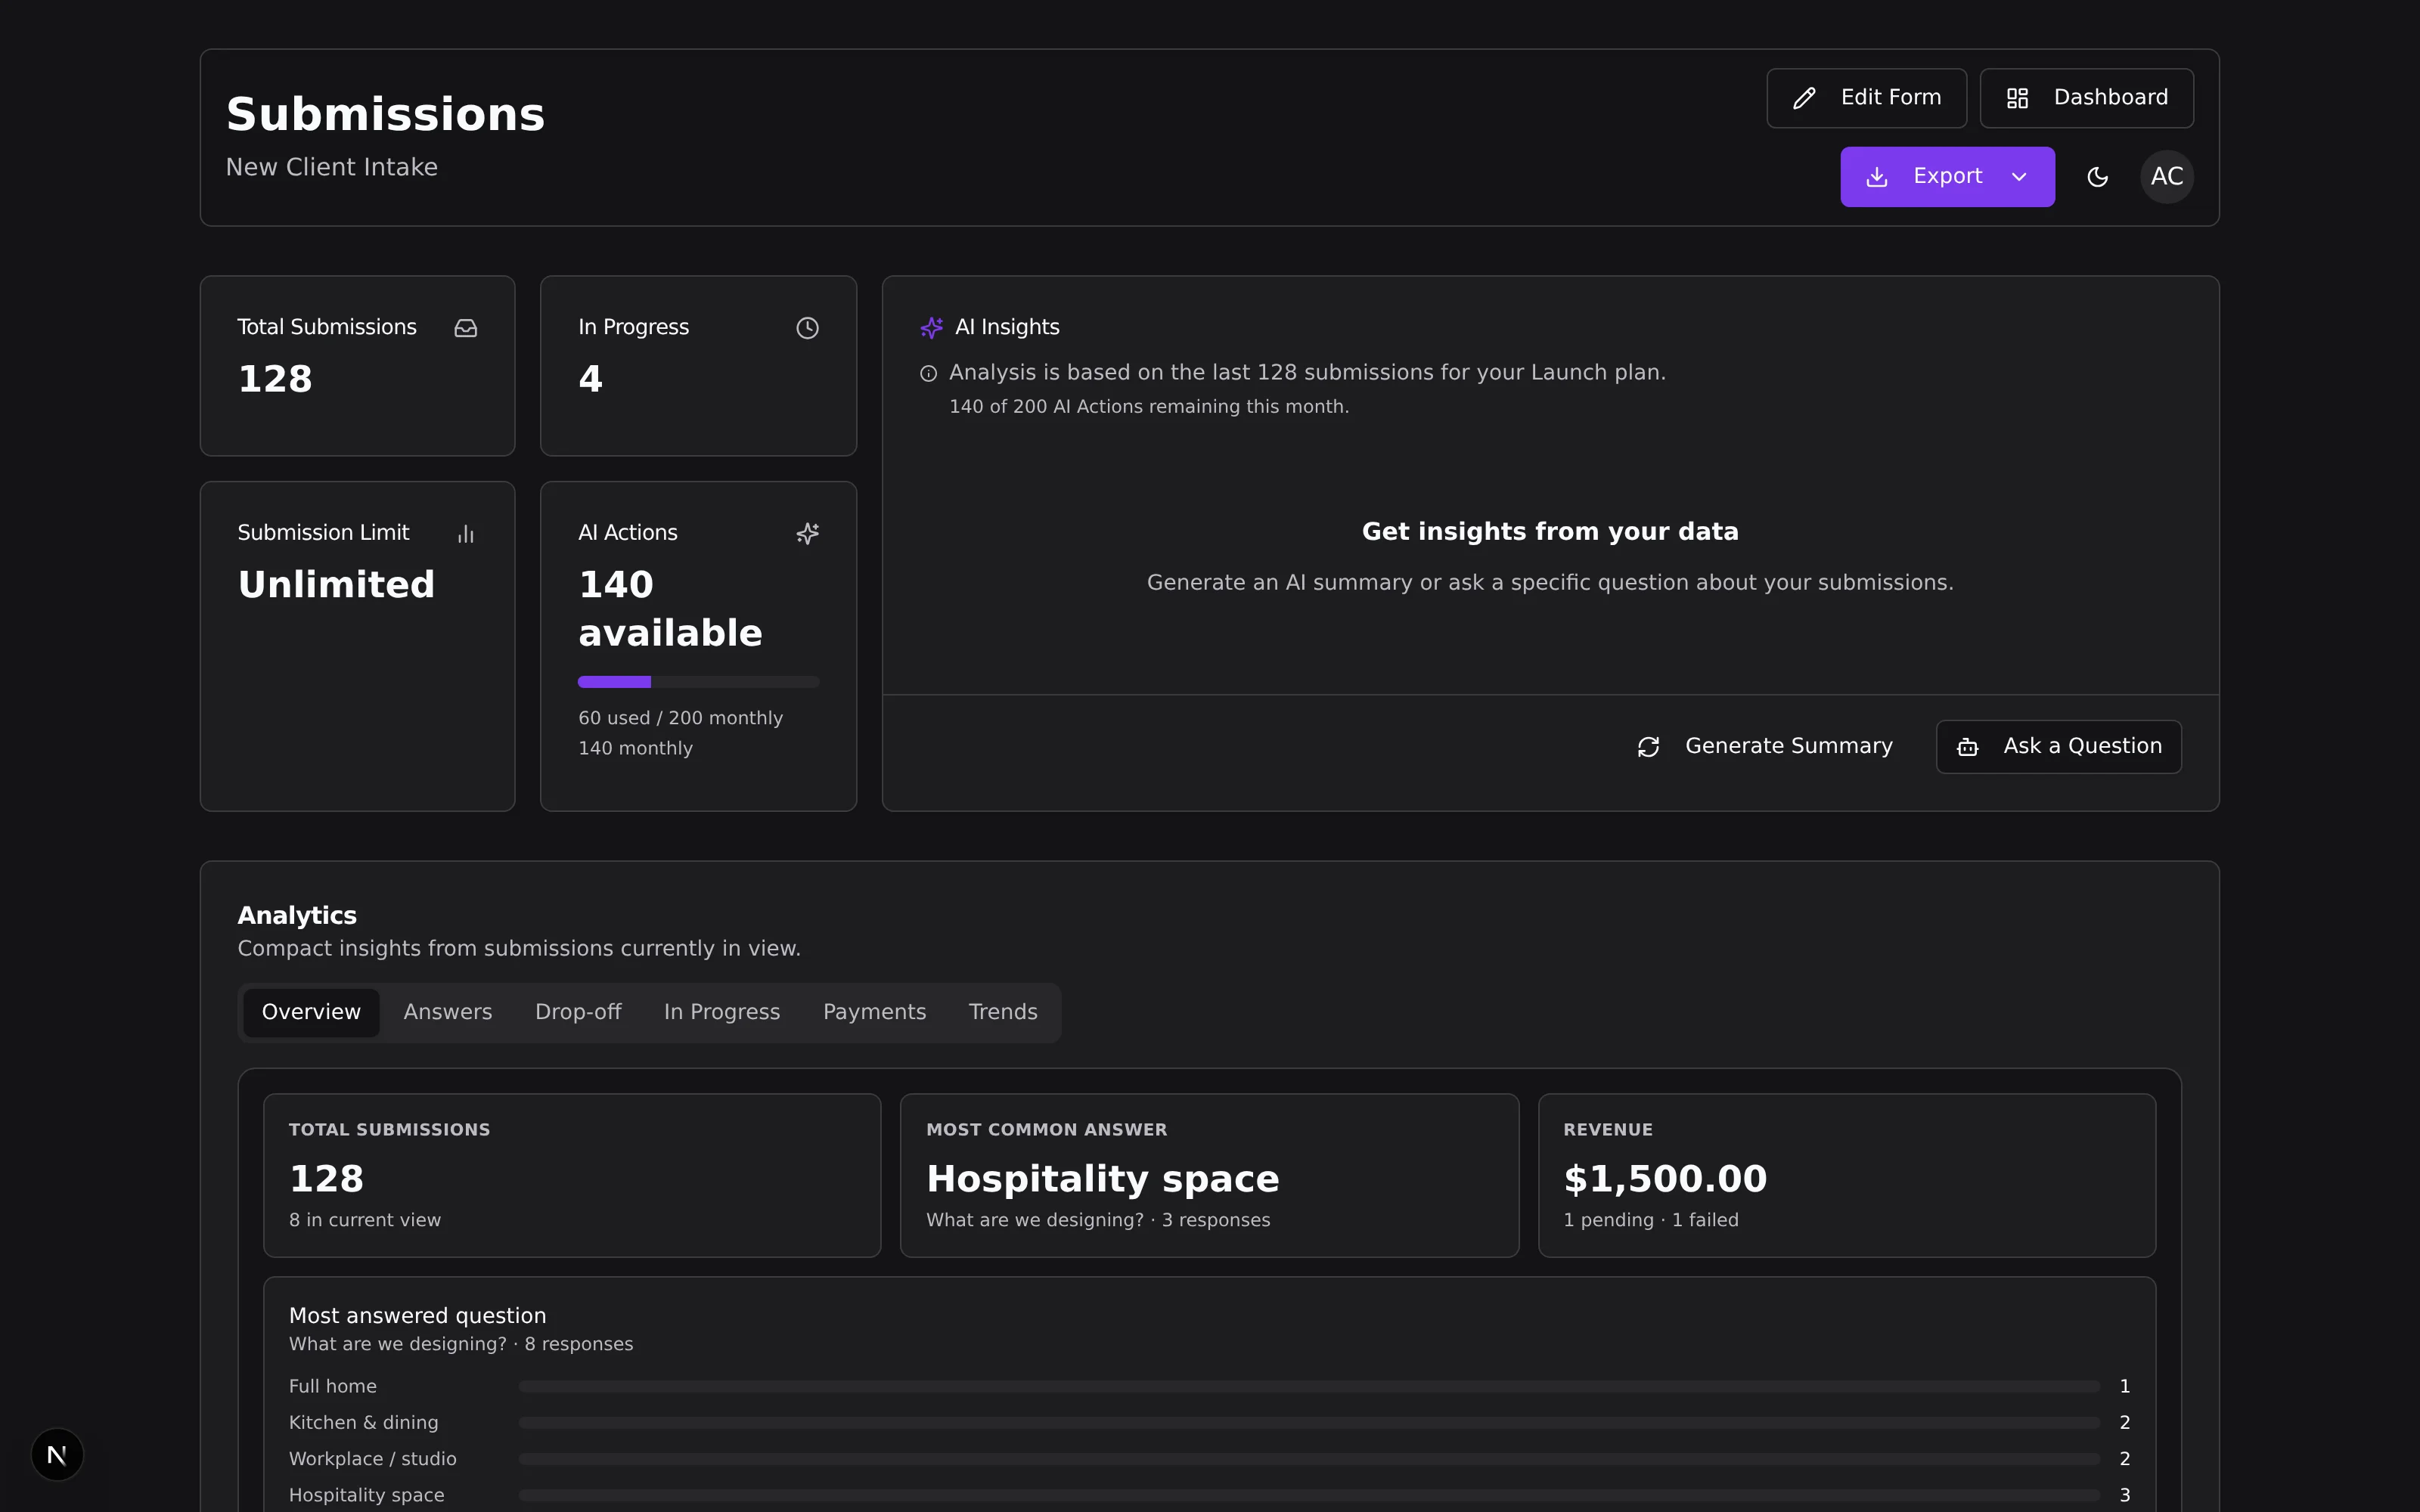2420x1512 pixels.
Task: Switch to the Trends tab
Action: [1003, 1013]
